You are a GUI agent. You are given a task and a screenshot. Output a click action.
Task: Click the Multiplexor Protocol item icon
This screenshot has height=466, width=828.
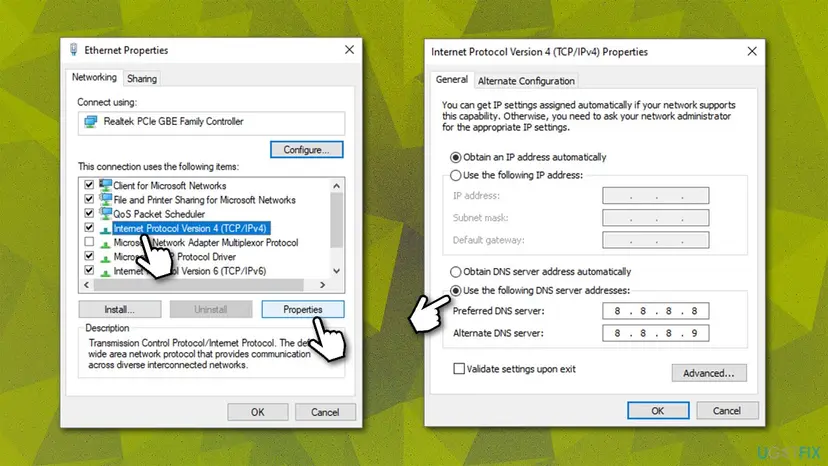click(106, 244)
